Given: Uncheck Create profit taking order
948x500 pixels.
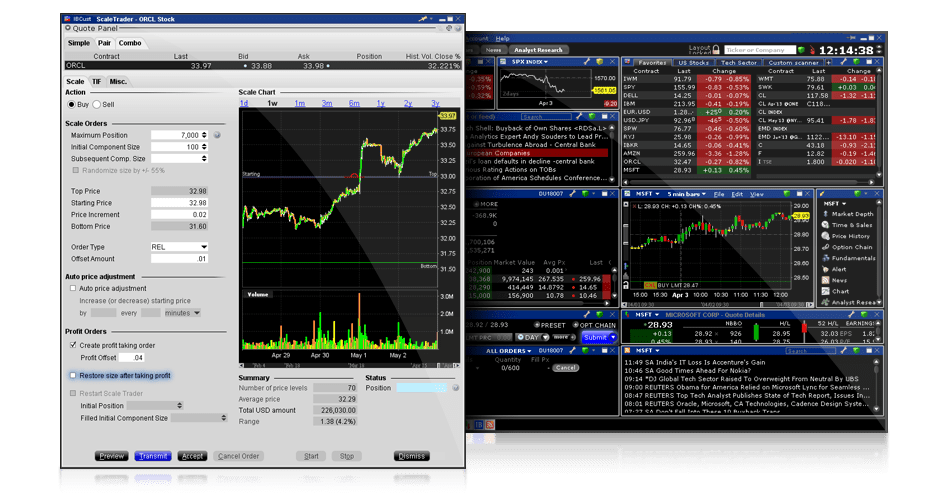Looking at the screenshot, I should pos(73,345).
